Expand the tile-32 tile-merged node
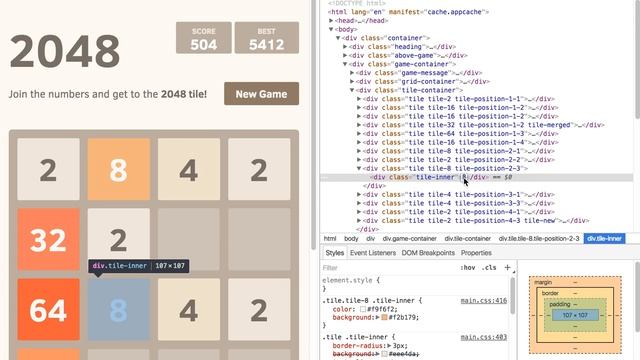Viewport: 640px width, 360px height. 359,125
